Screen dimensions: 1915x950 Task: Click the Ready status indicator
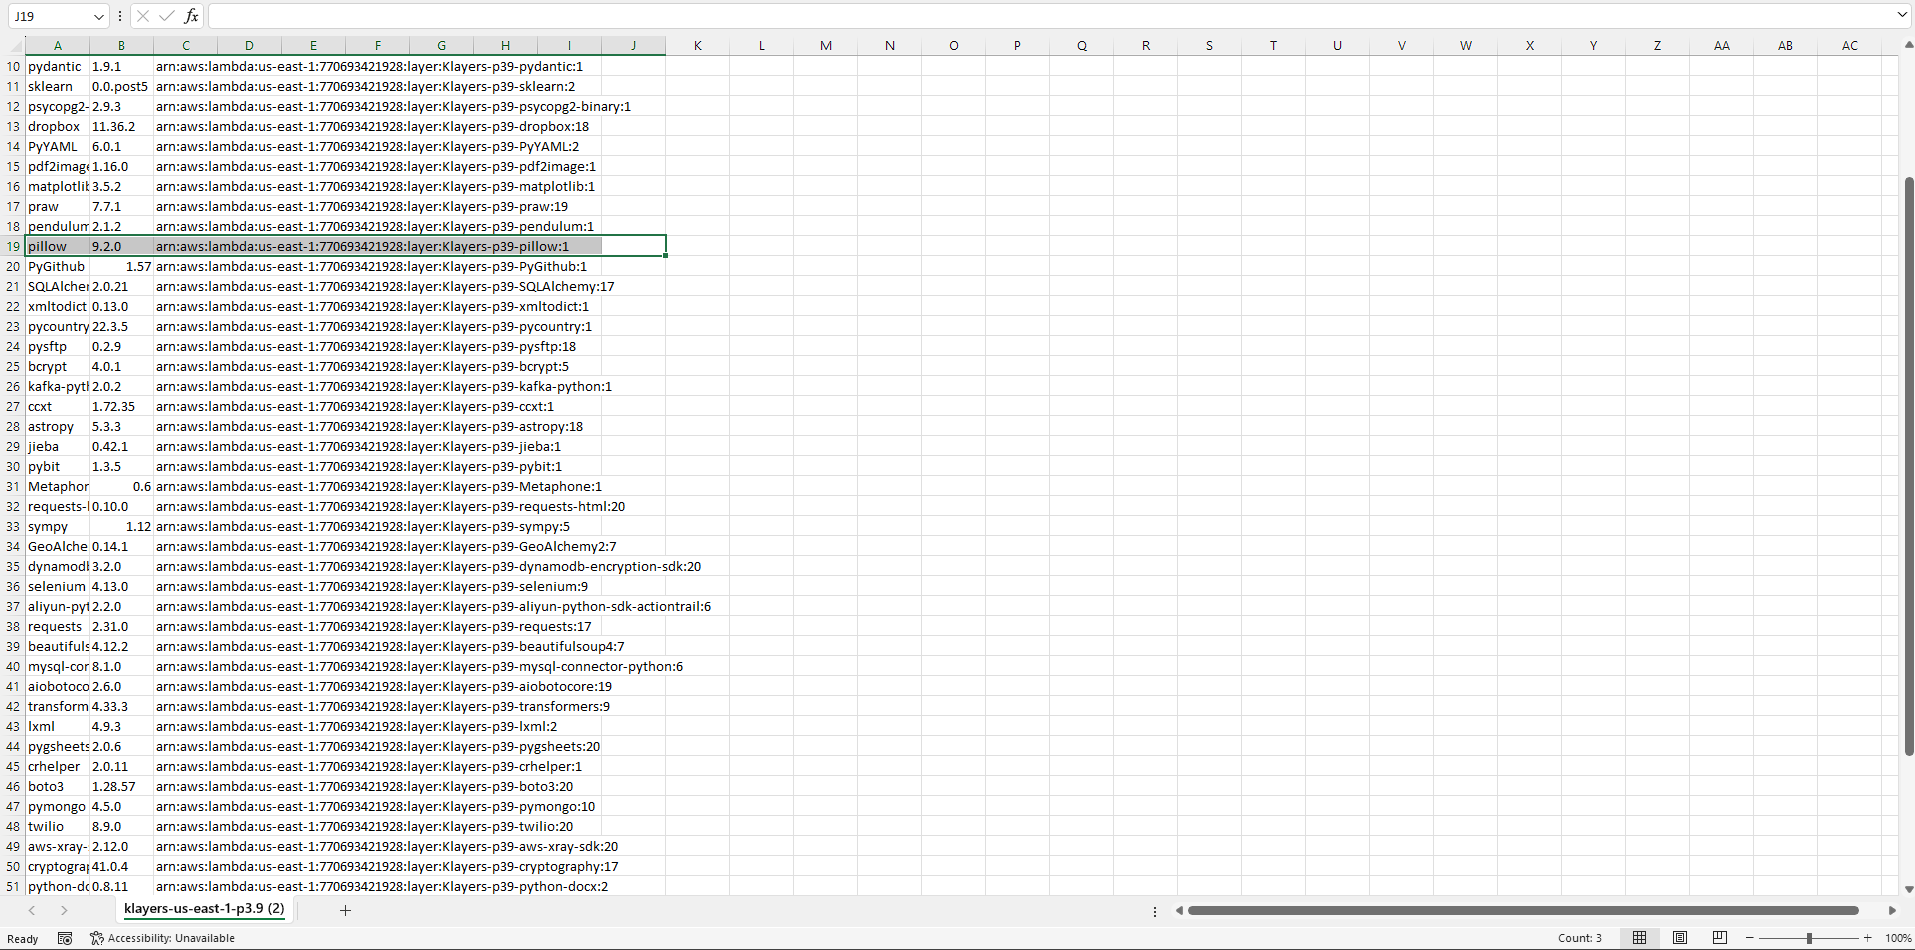pyautogui.click(x=22, y=939)
